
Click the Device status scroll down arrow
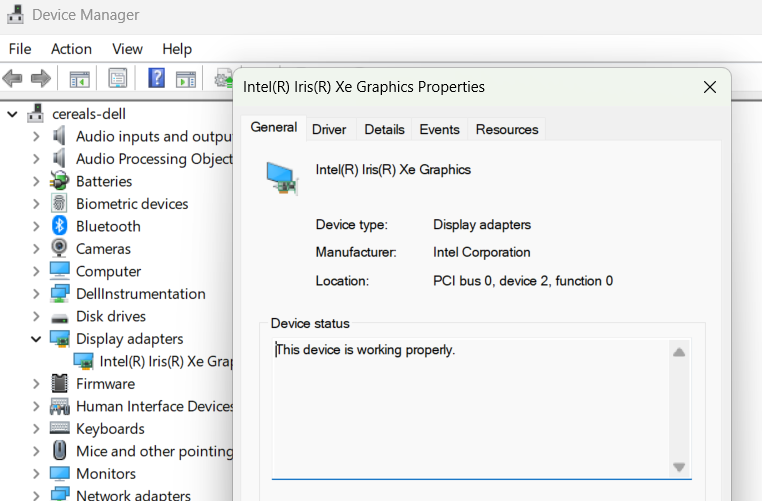[679, 467]
